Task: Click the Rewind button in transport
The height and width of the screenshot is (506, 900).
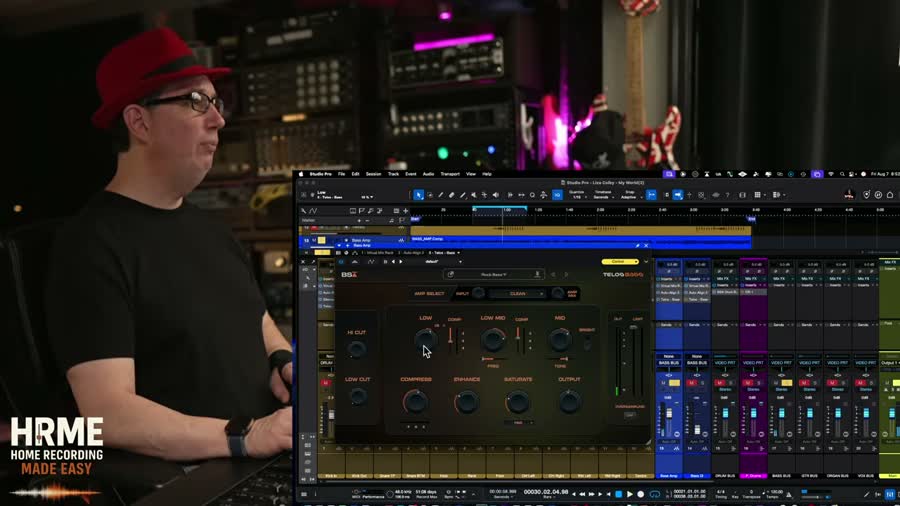Action: point(582,494)
